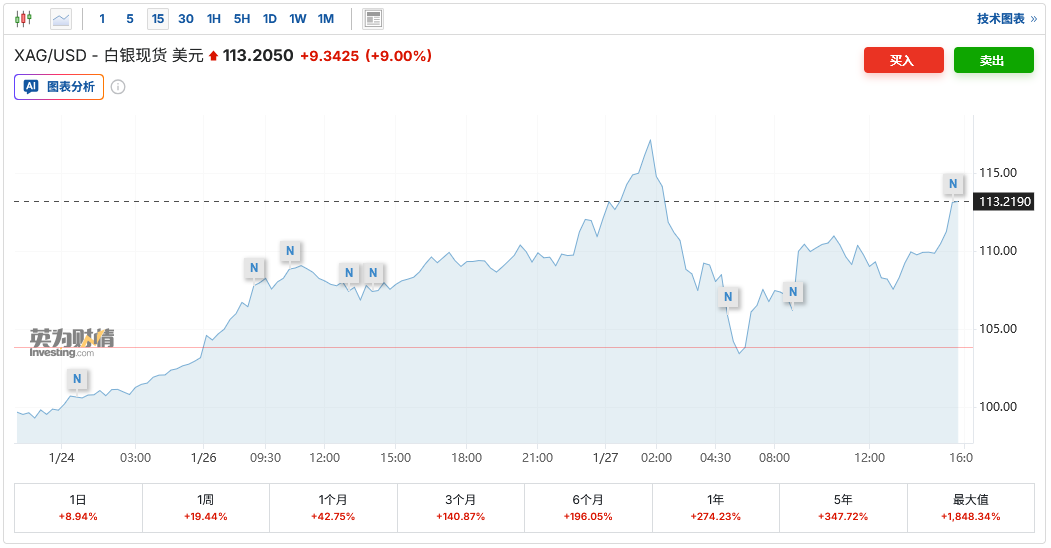Screen dimensions: 1051x548
Task: Switch to the 1H interval
Action: (214, 18)
